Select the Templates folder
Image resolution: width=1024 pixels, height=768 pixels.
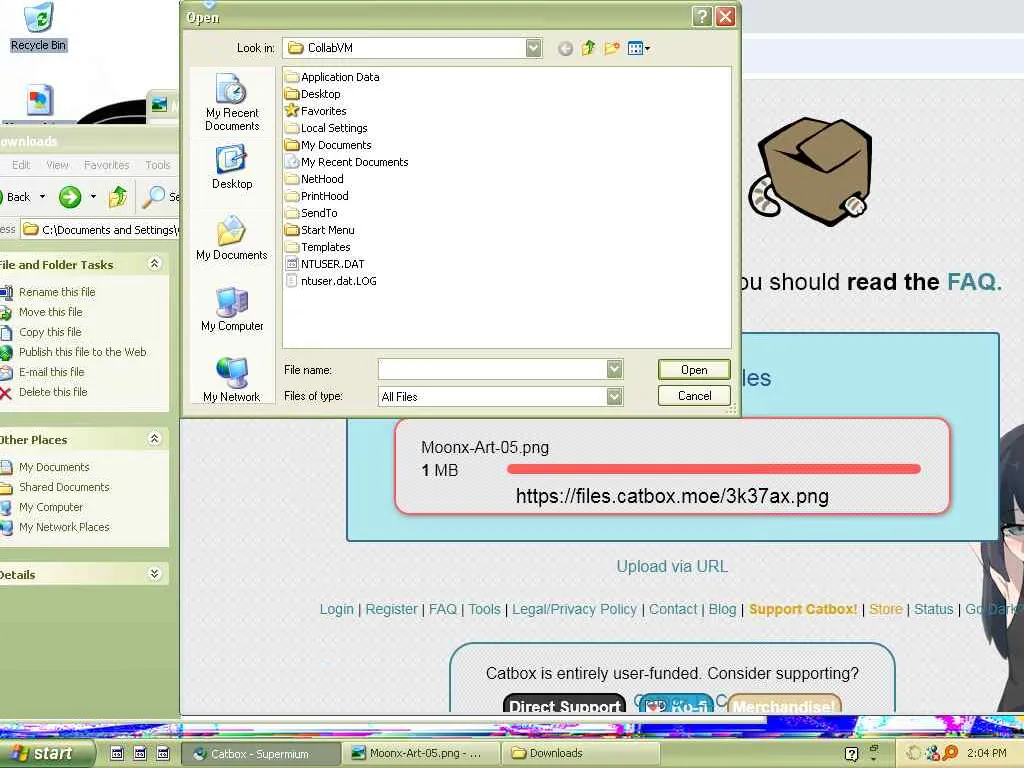point(318,247)
